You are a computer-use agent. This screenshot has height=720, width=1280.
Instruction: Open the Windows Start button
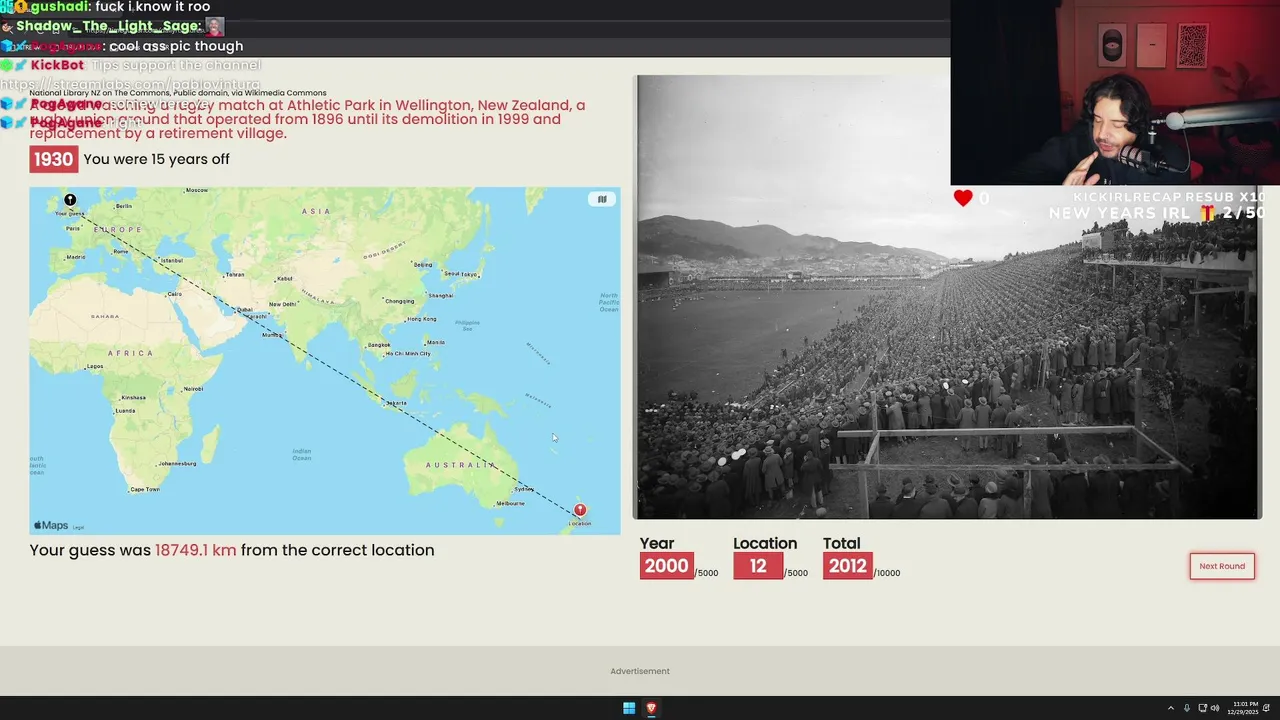(629, 708)
